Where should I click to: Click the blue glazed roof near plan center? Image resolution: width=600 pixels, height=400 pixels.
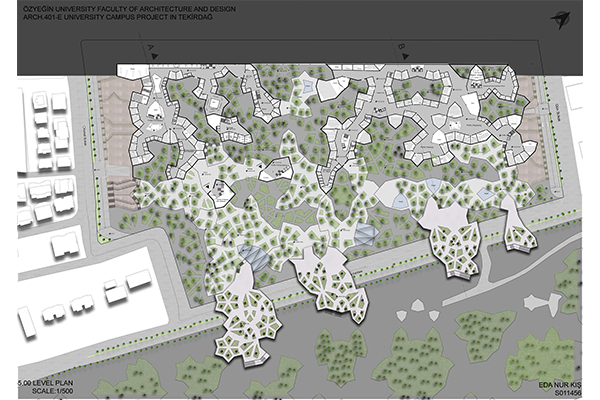[x=365, y=235]
